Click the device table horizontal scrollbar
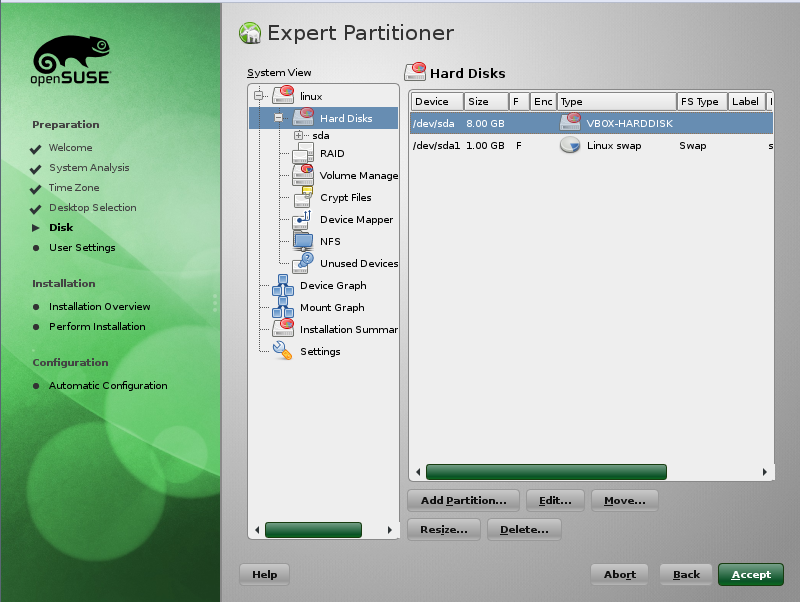This screenshot has height=602, width=800. tap(546, 472)
